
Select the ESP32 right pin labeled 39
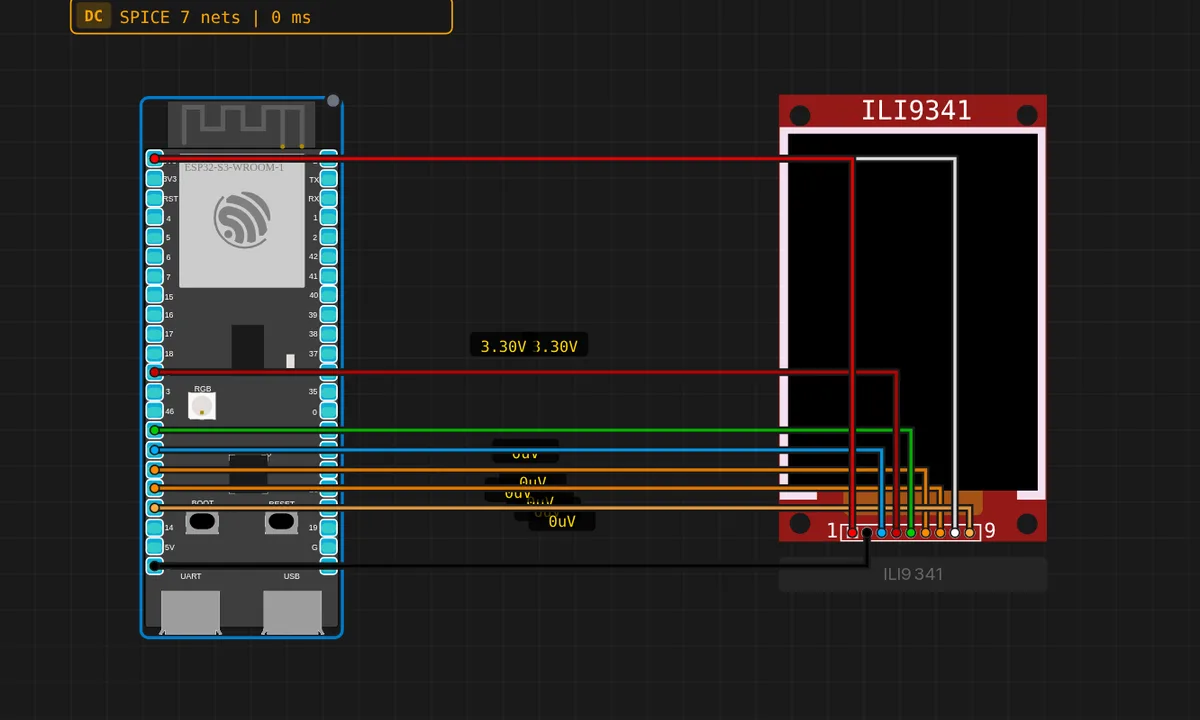point(329,315)
